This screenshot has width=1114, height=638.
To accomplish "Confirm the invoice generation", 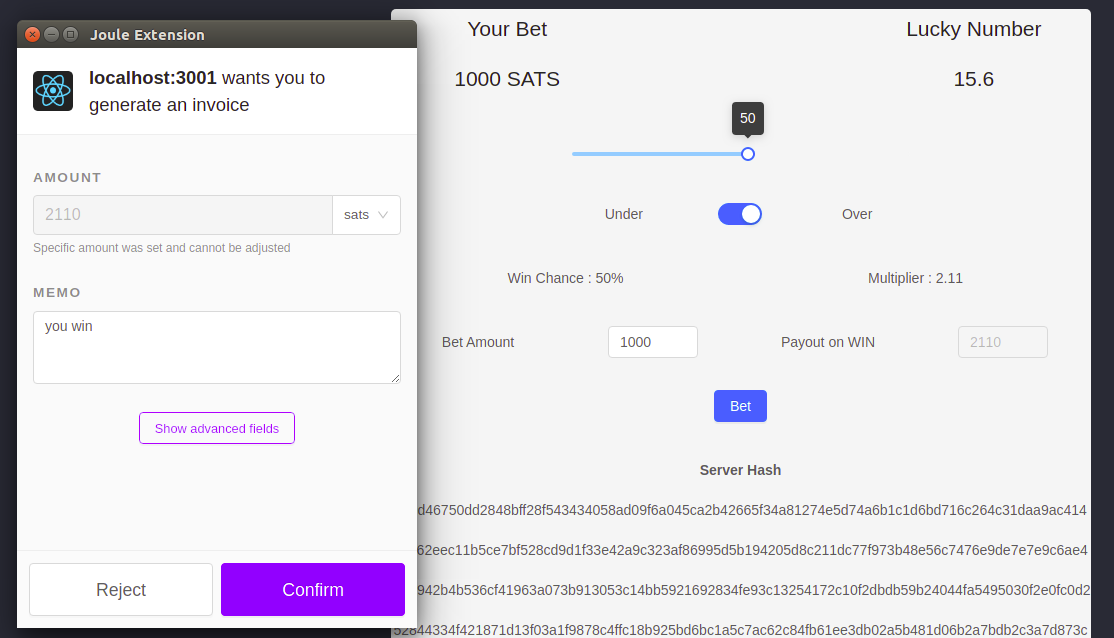I will tap(313, 590).
